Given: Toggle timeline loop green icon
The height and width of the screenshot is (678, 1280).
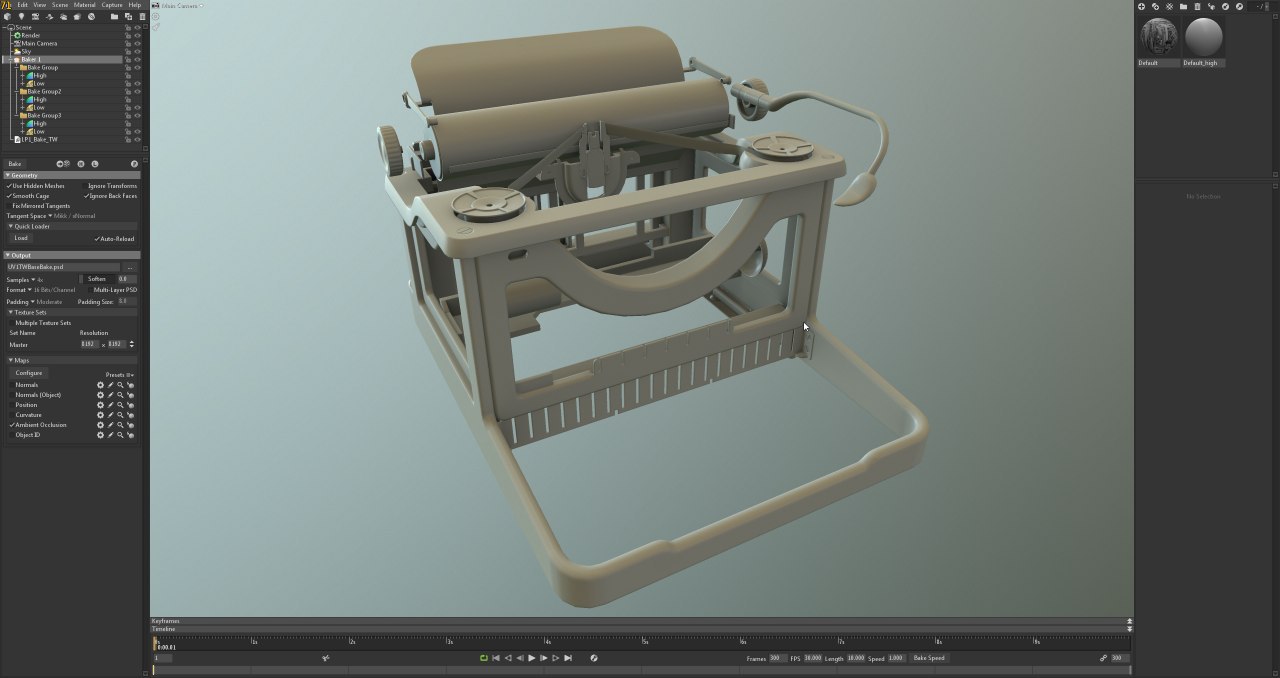Looking at the screenshot, I should coord(484,658).
